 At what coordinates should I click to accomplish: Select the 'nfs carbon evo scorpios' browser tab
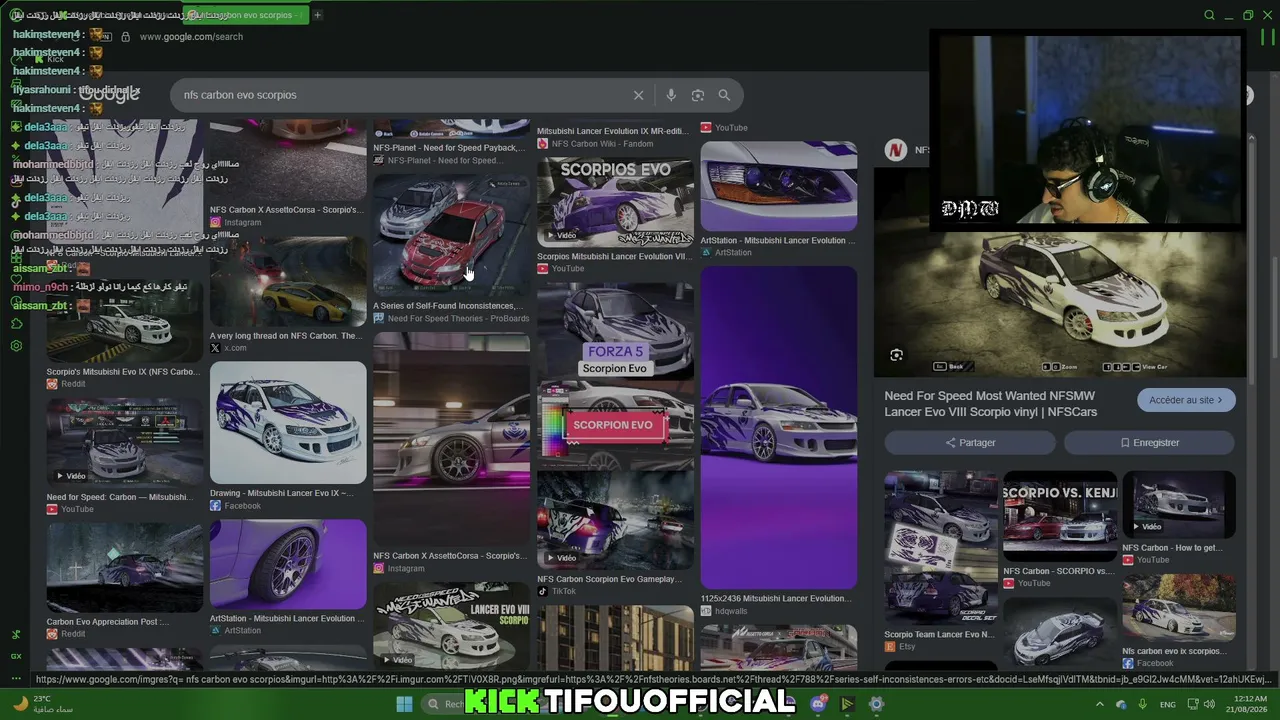tap(245, 15)
